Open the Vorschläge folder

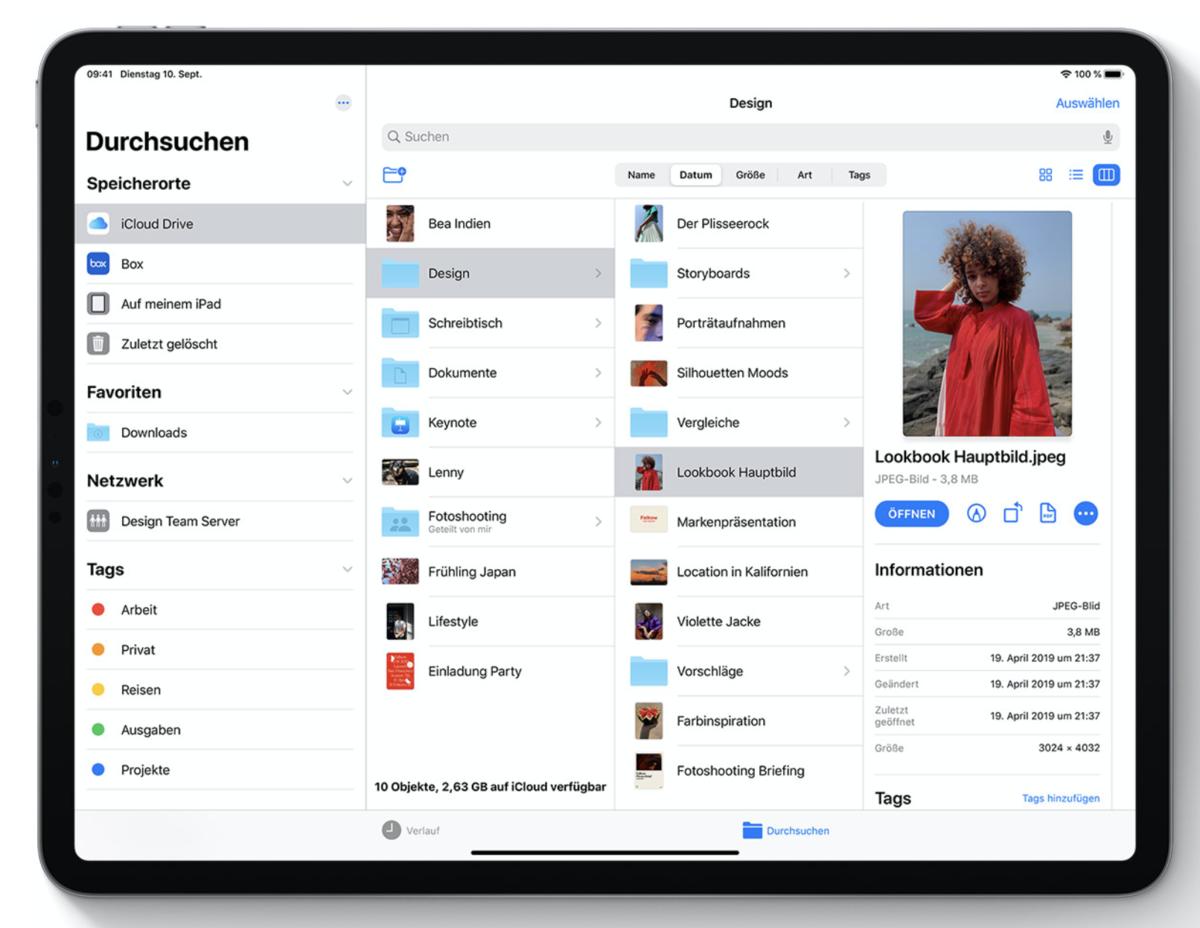(739, 671)
